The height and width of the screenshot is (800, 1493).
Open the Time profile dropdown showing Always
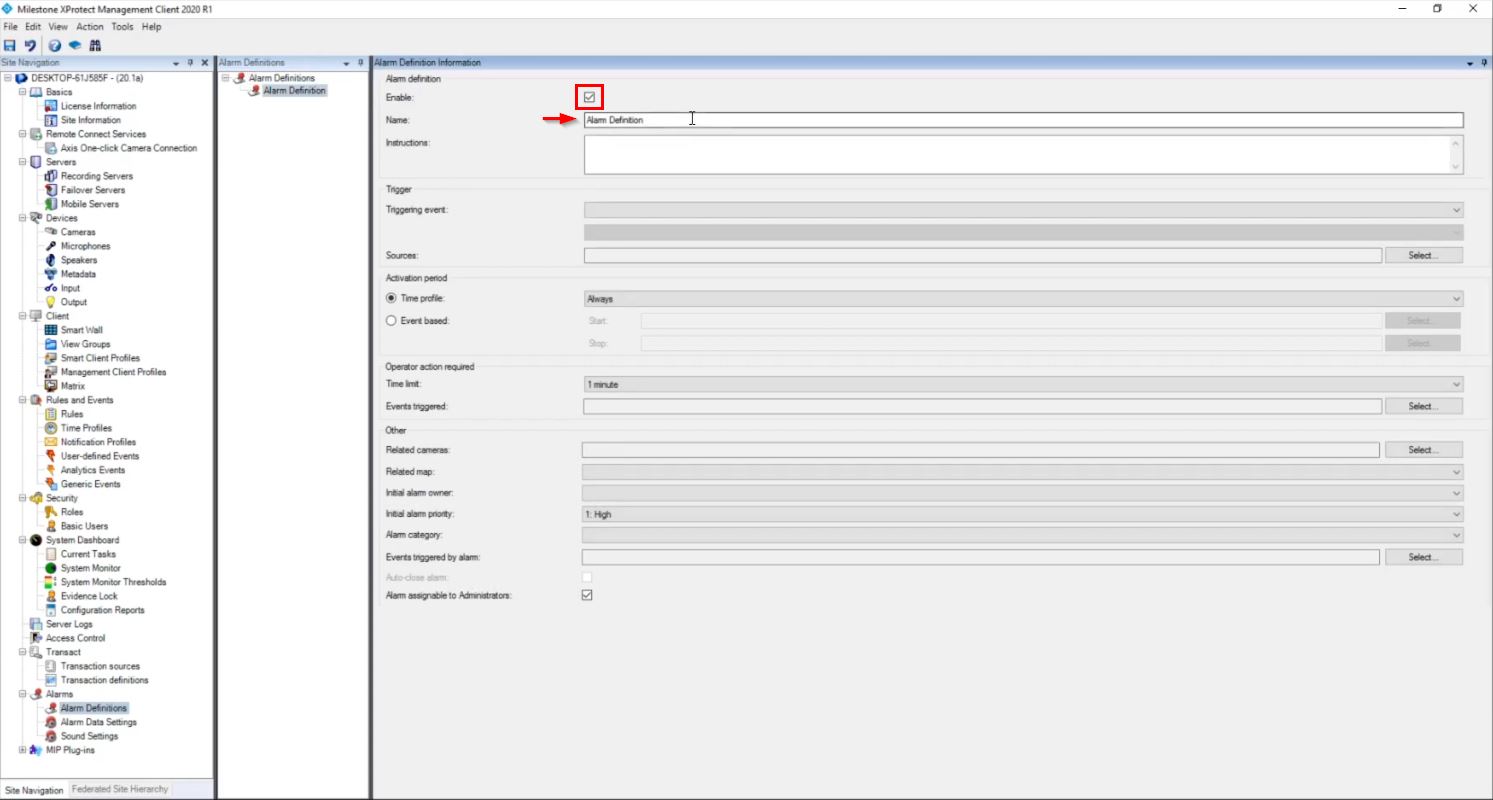pyautogui.click(x=1023, y=299)
